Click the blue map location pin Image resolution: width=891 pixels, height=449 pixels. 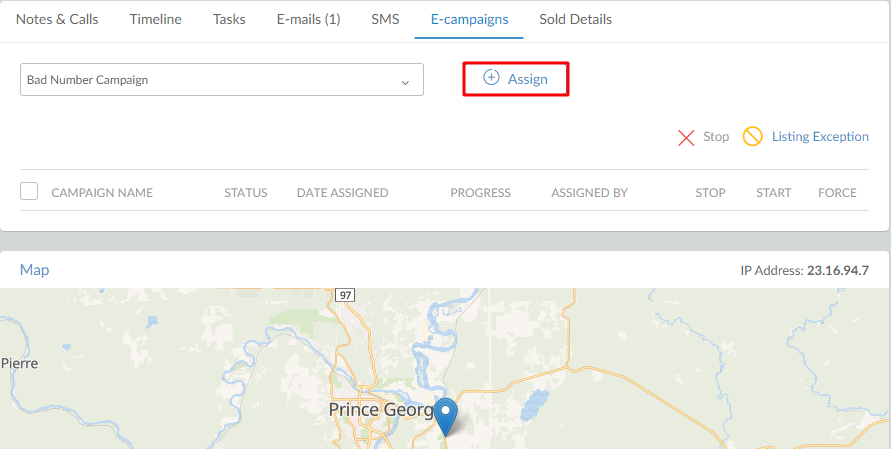(x=446, y=417)
